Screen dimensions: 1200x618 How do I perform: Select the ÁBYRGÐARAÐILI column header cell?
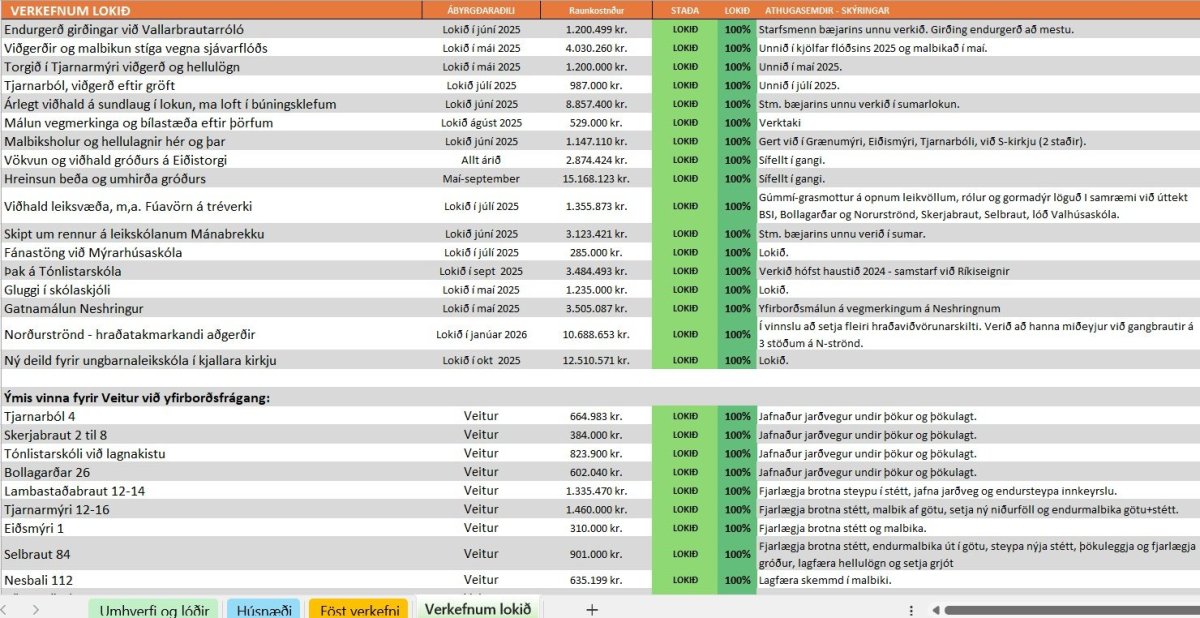(481, 10)
